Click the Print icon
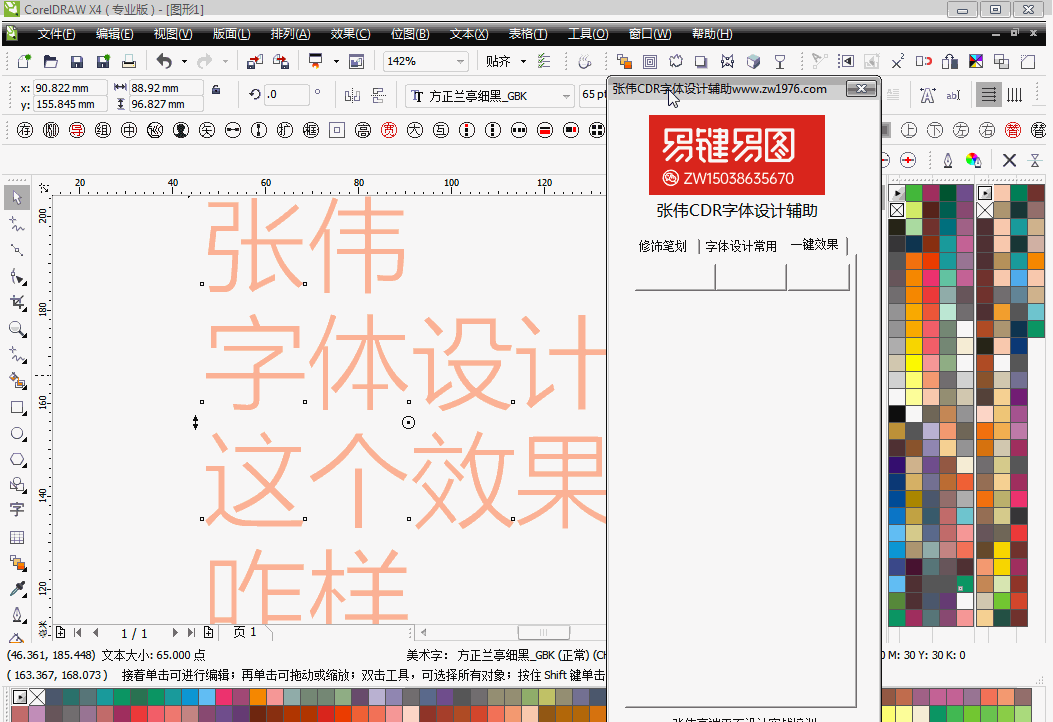 [x=128, y=61]
